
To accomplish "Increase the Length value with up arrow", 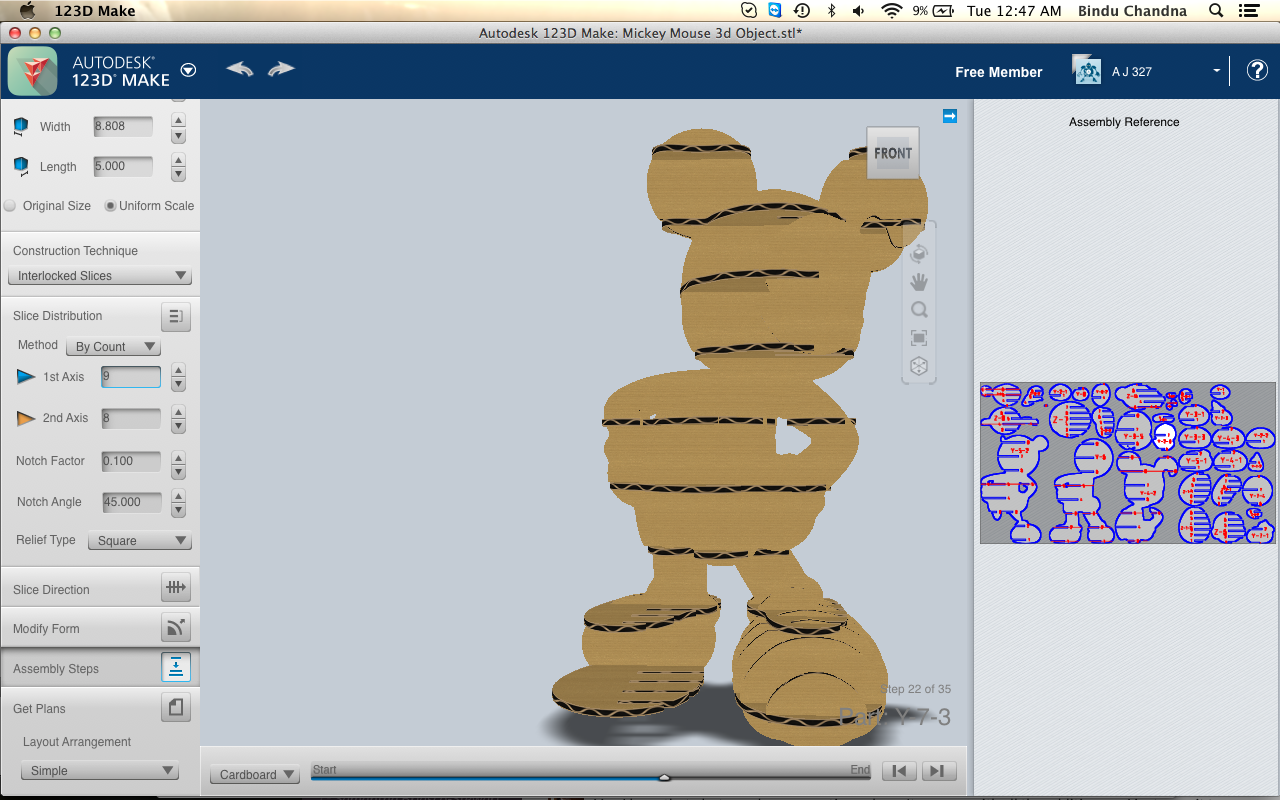I will pos(178,160).
